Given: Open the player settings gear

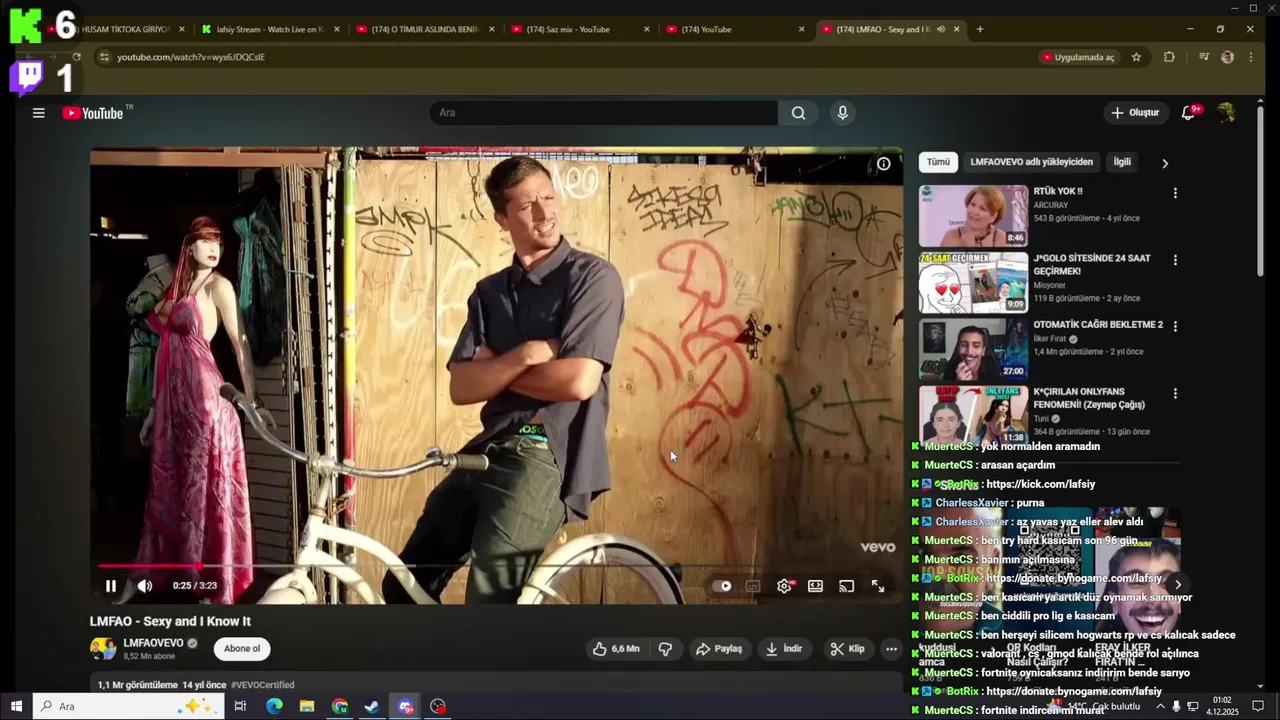Looking at the screenshot, I should point(785,586).
